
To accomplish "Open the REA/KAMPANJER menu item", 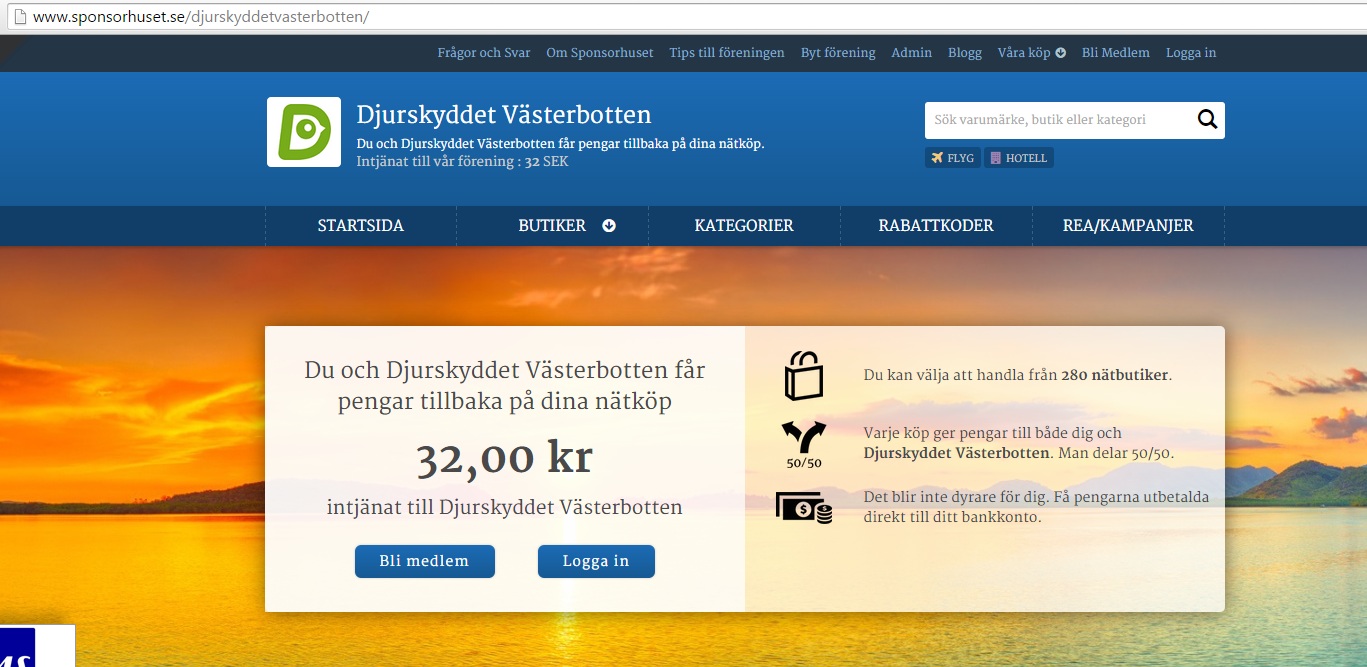I will point(1128,226).
